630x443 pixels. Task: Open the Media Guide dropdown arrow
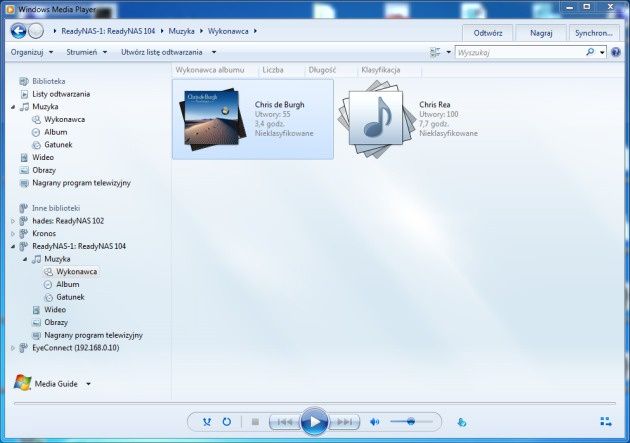(x=88, y=384)
